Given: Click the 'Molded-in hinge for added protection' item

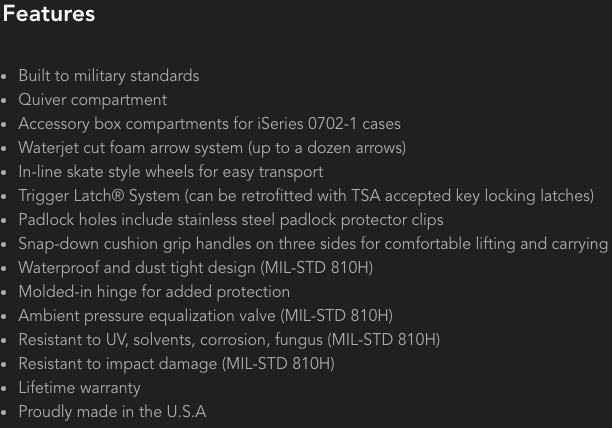Looking at the screenshot, I should click(154, 292).
